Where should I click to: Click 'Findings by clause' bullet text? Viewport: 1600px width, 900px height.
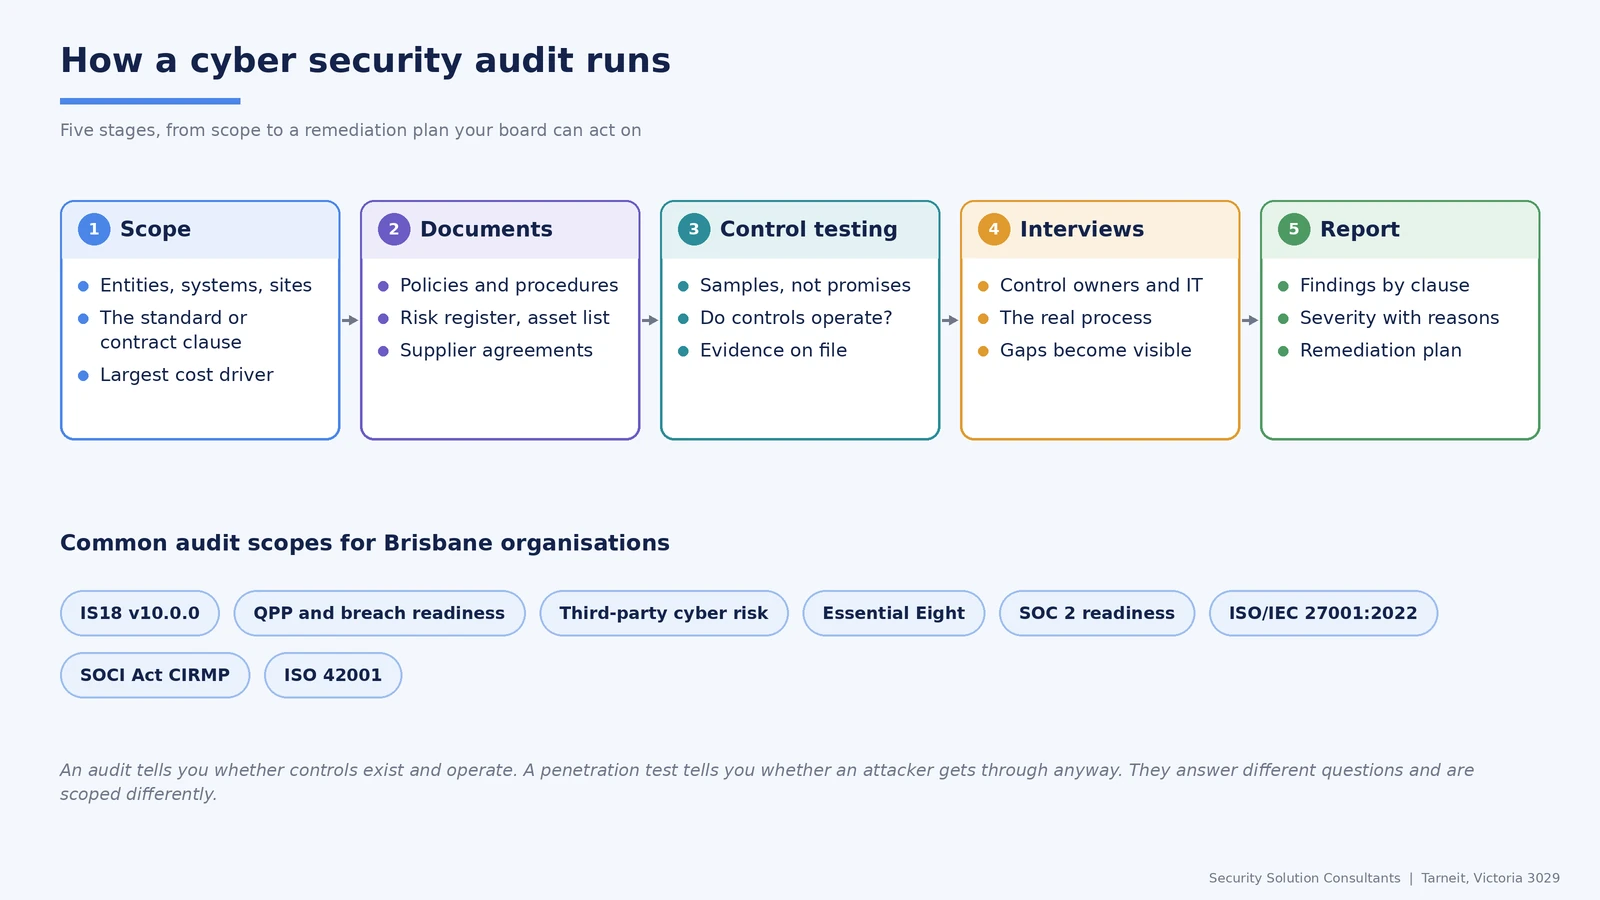1385,286
